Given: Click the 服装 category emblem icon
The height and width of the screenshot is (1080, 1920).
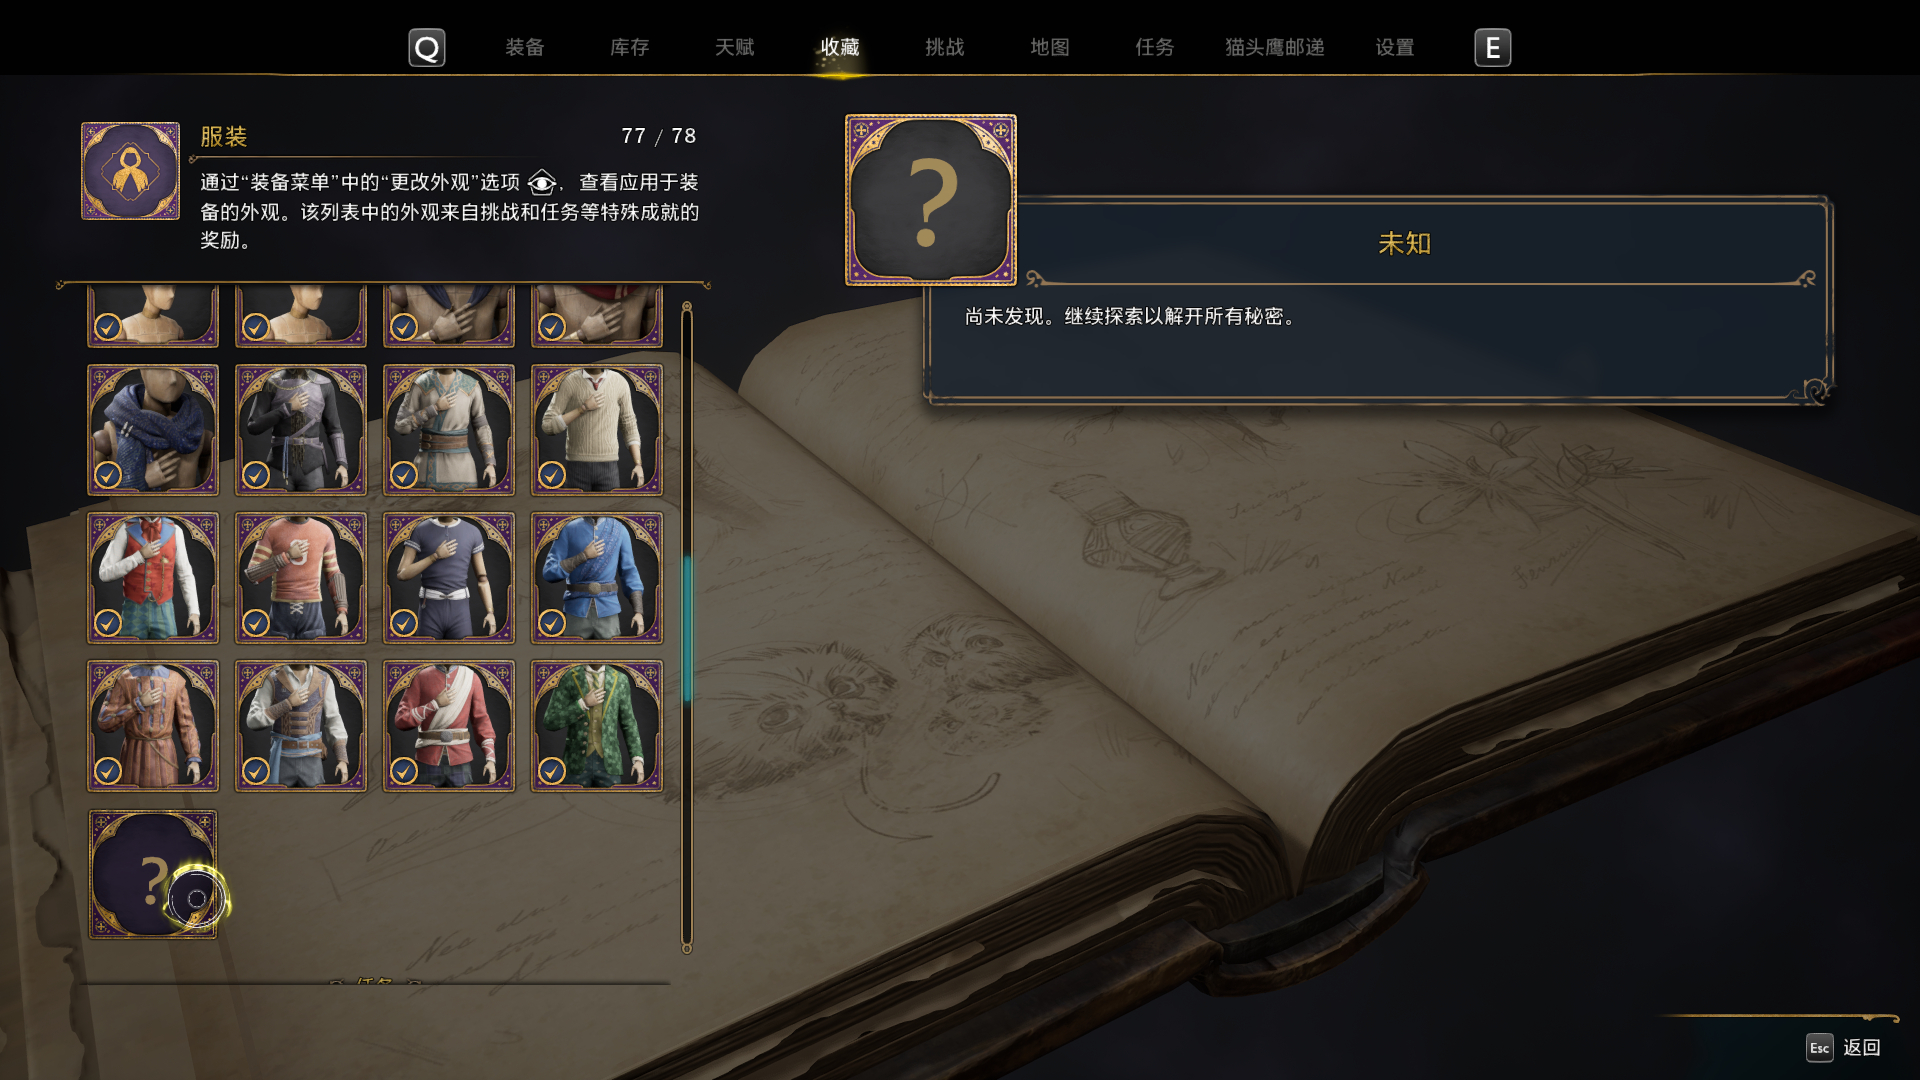Looking at the screenshot, I should click(130, 171).
